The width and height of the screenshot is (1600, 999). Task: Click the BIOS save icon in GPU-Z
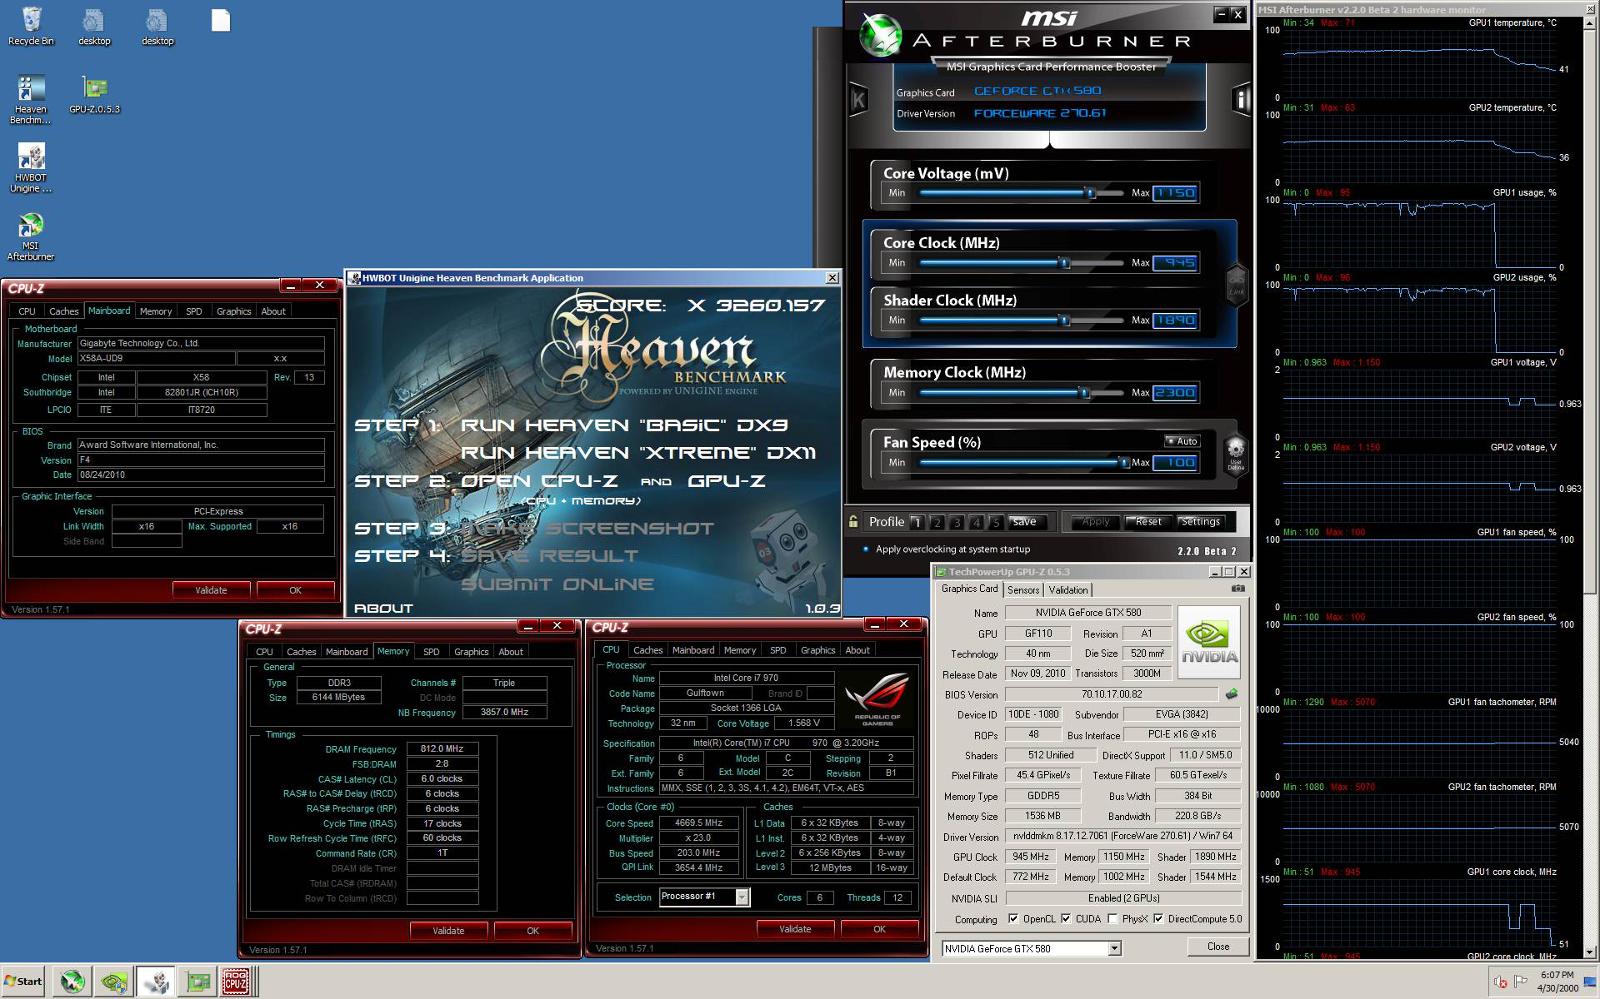pyautogui.click(x=1232, y=694)
